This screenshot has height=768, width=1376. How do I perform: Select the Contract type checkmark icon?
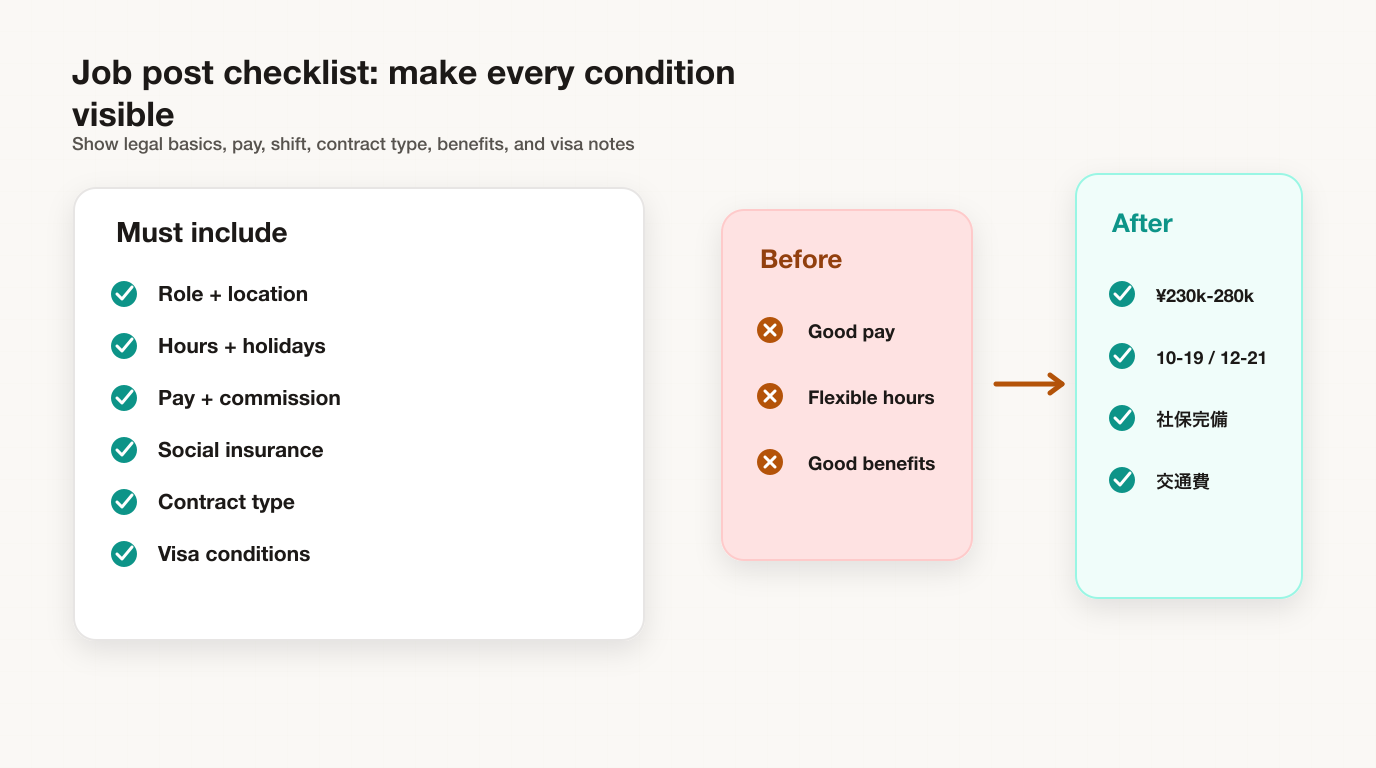click(124, 502)
